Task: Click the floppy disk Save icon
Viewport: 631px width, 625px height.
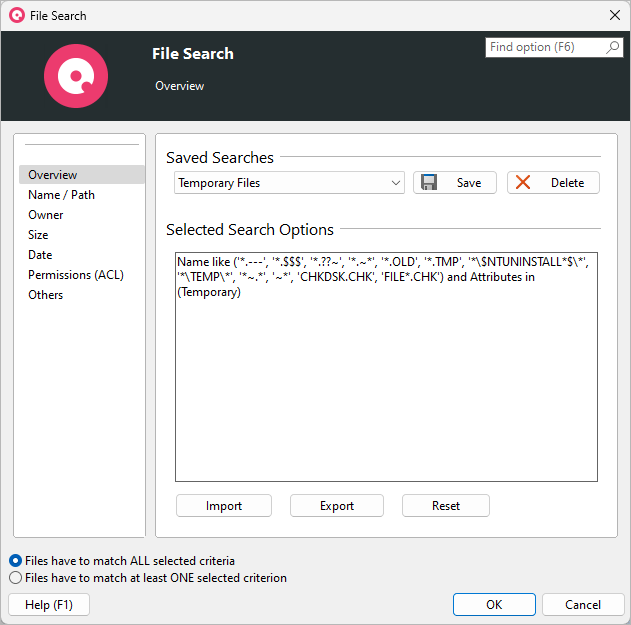Action: [x=429, y=183]
